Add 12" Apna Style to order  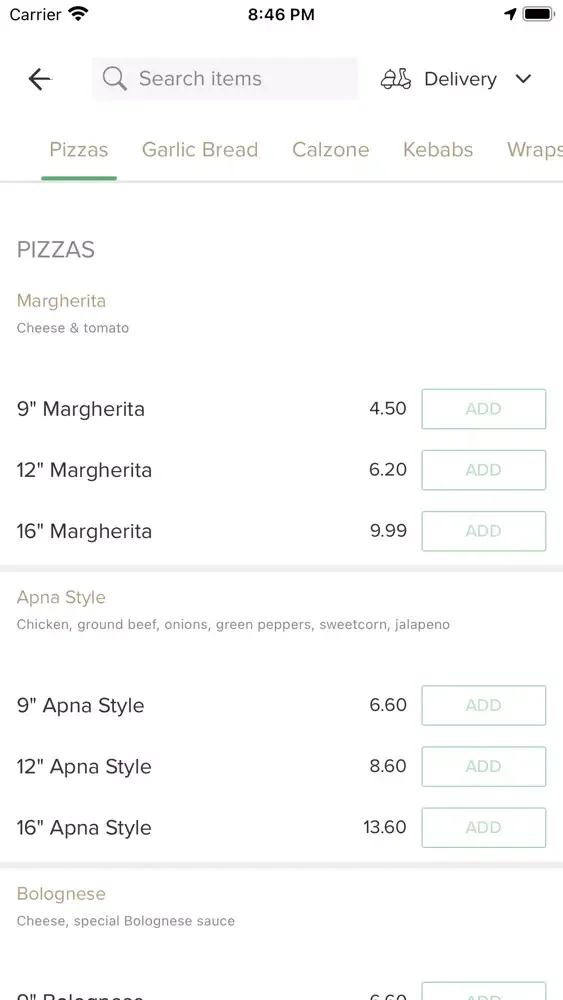tap(484, 767)
